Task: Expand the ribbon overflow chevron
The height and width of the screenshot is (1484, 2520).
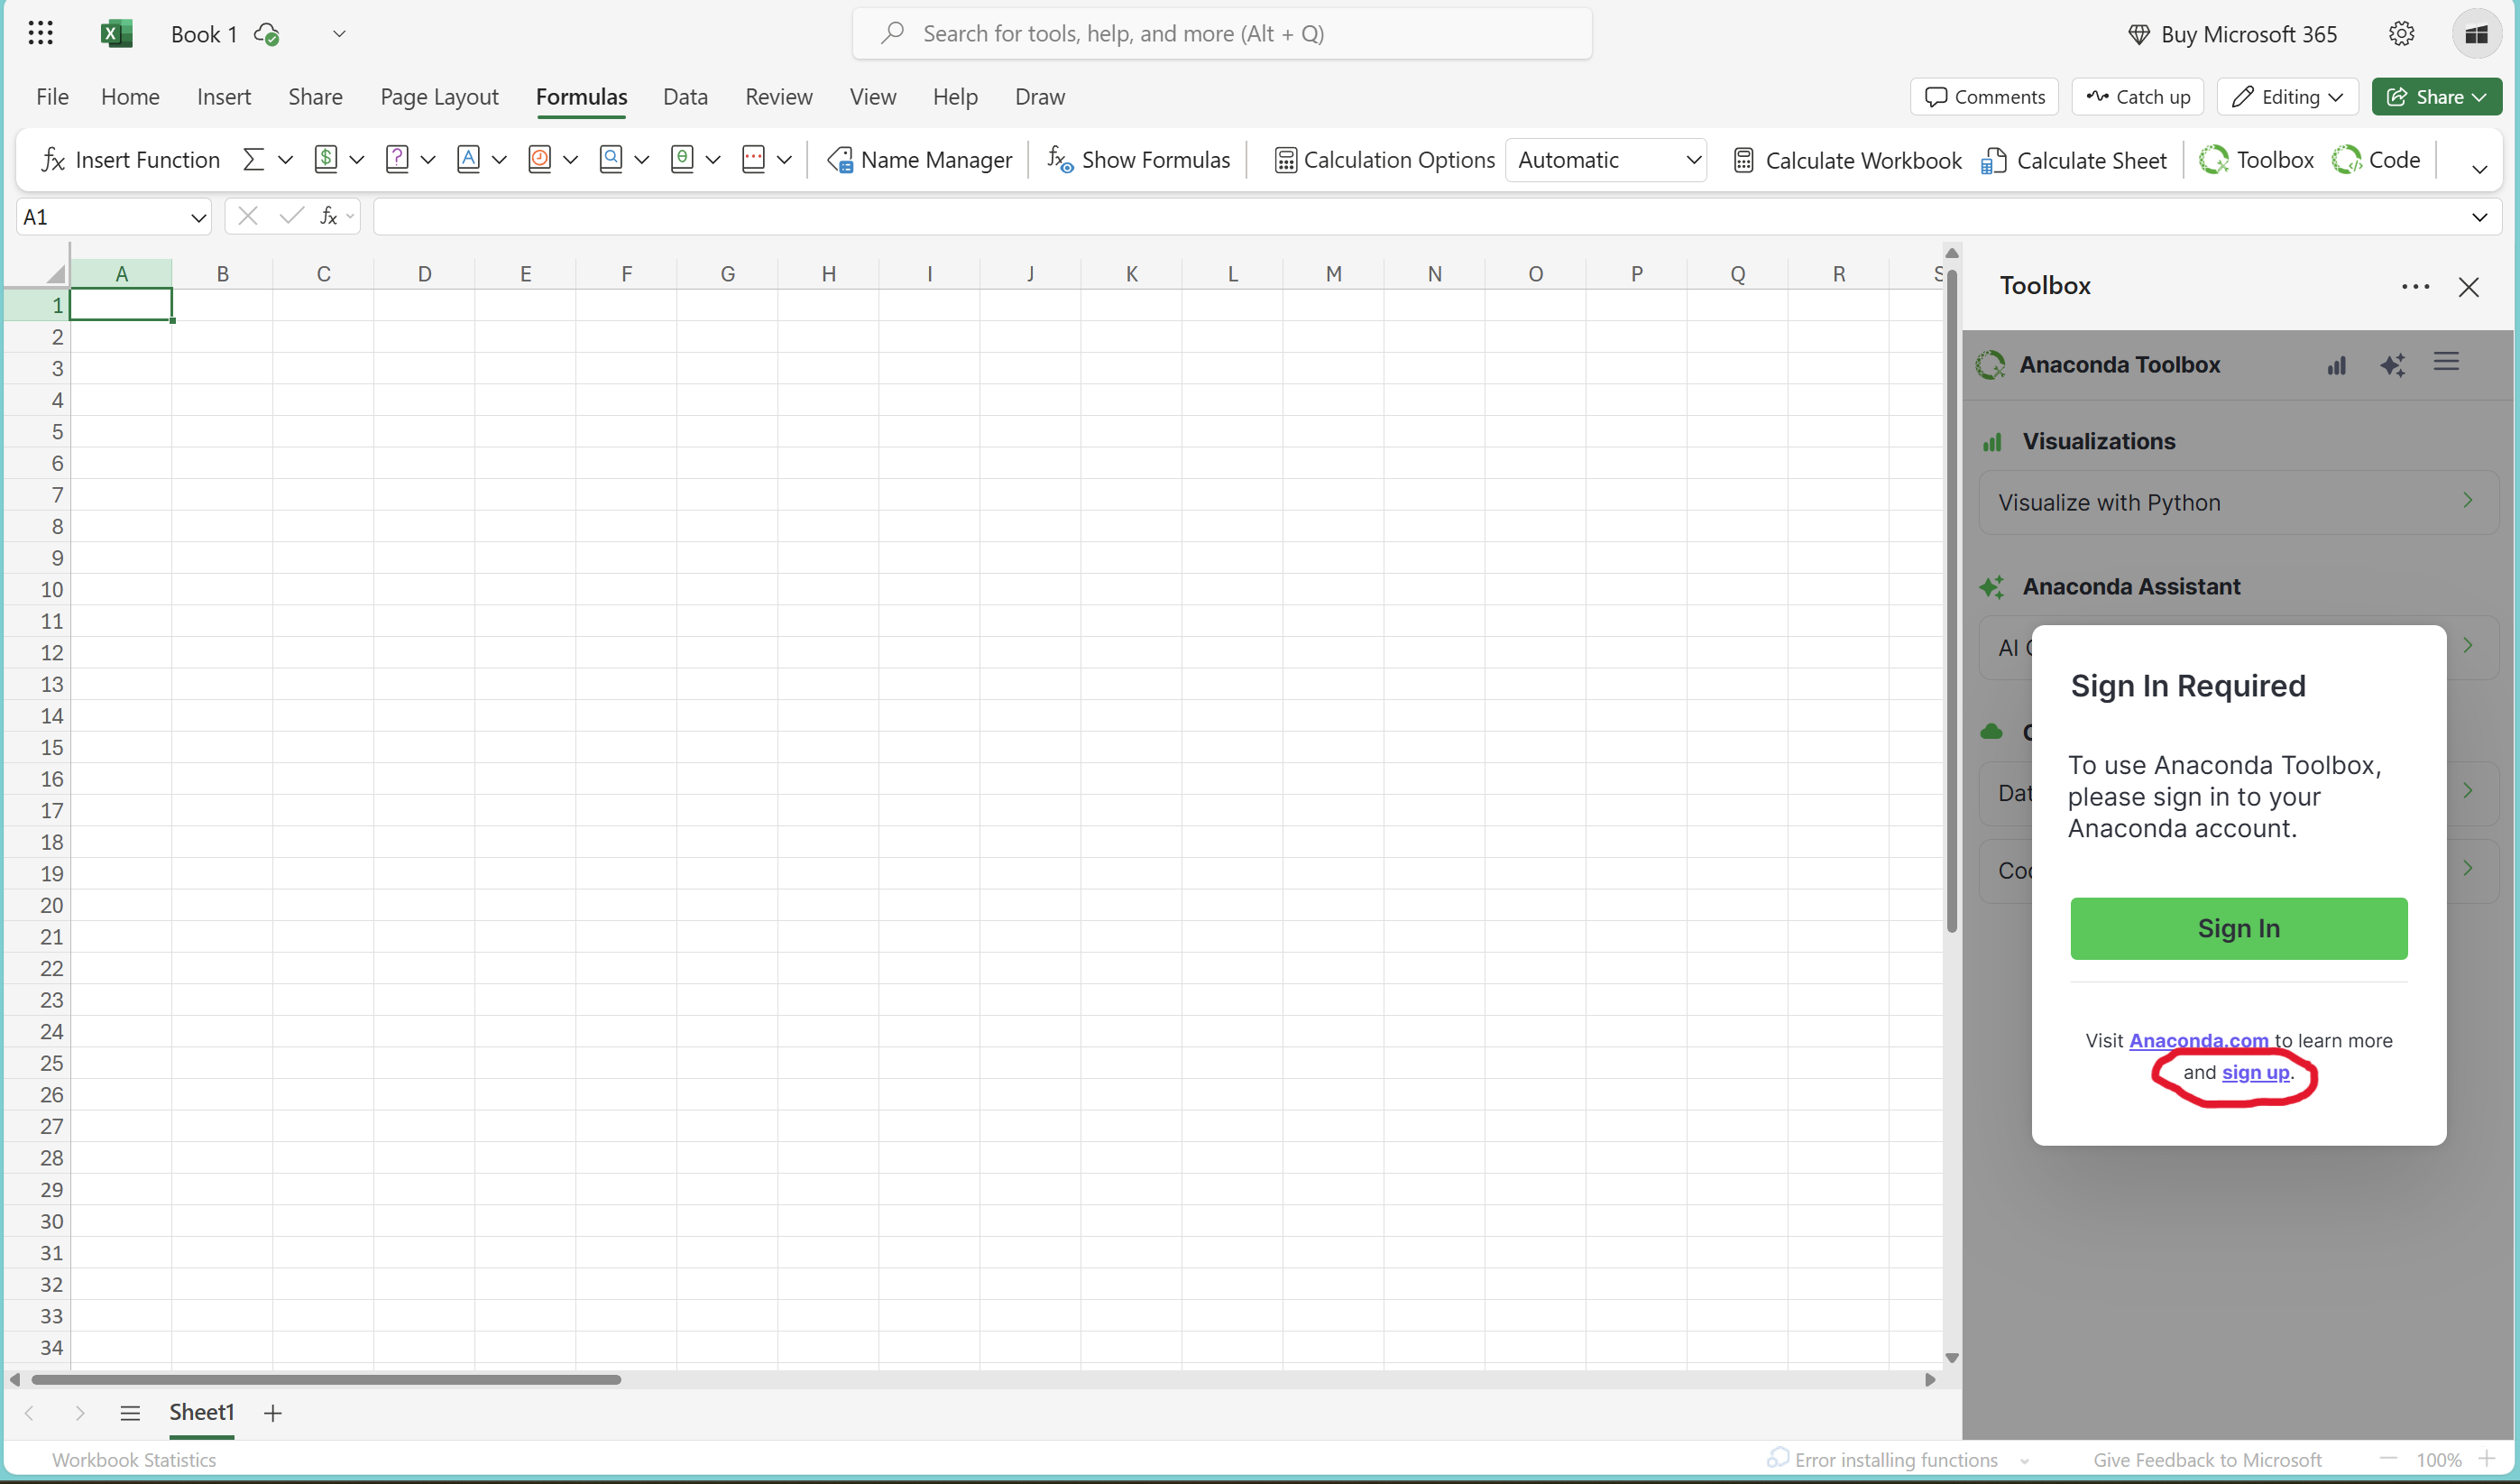Action: tap(2479, 168)
